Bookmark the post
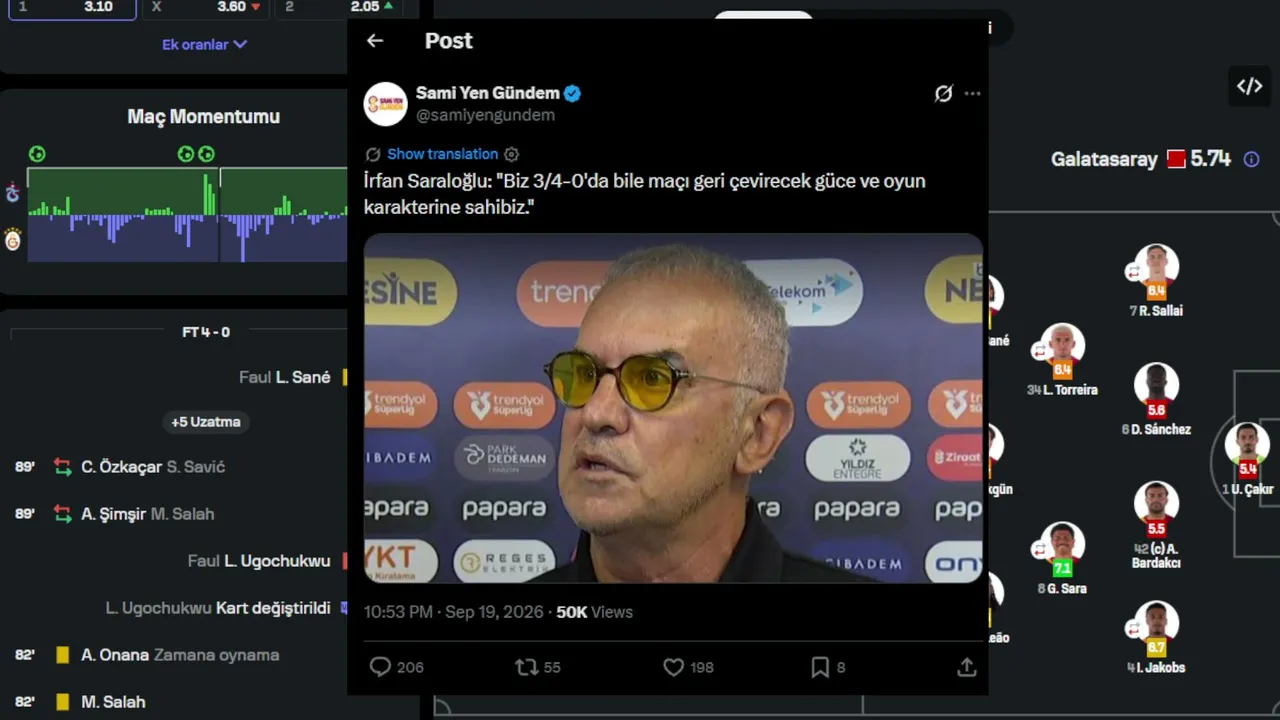 (x=820, y=667)
